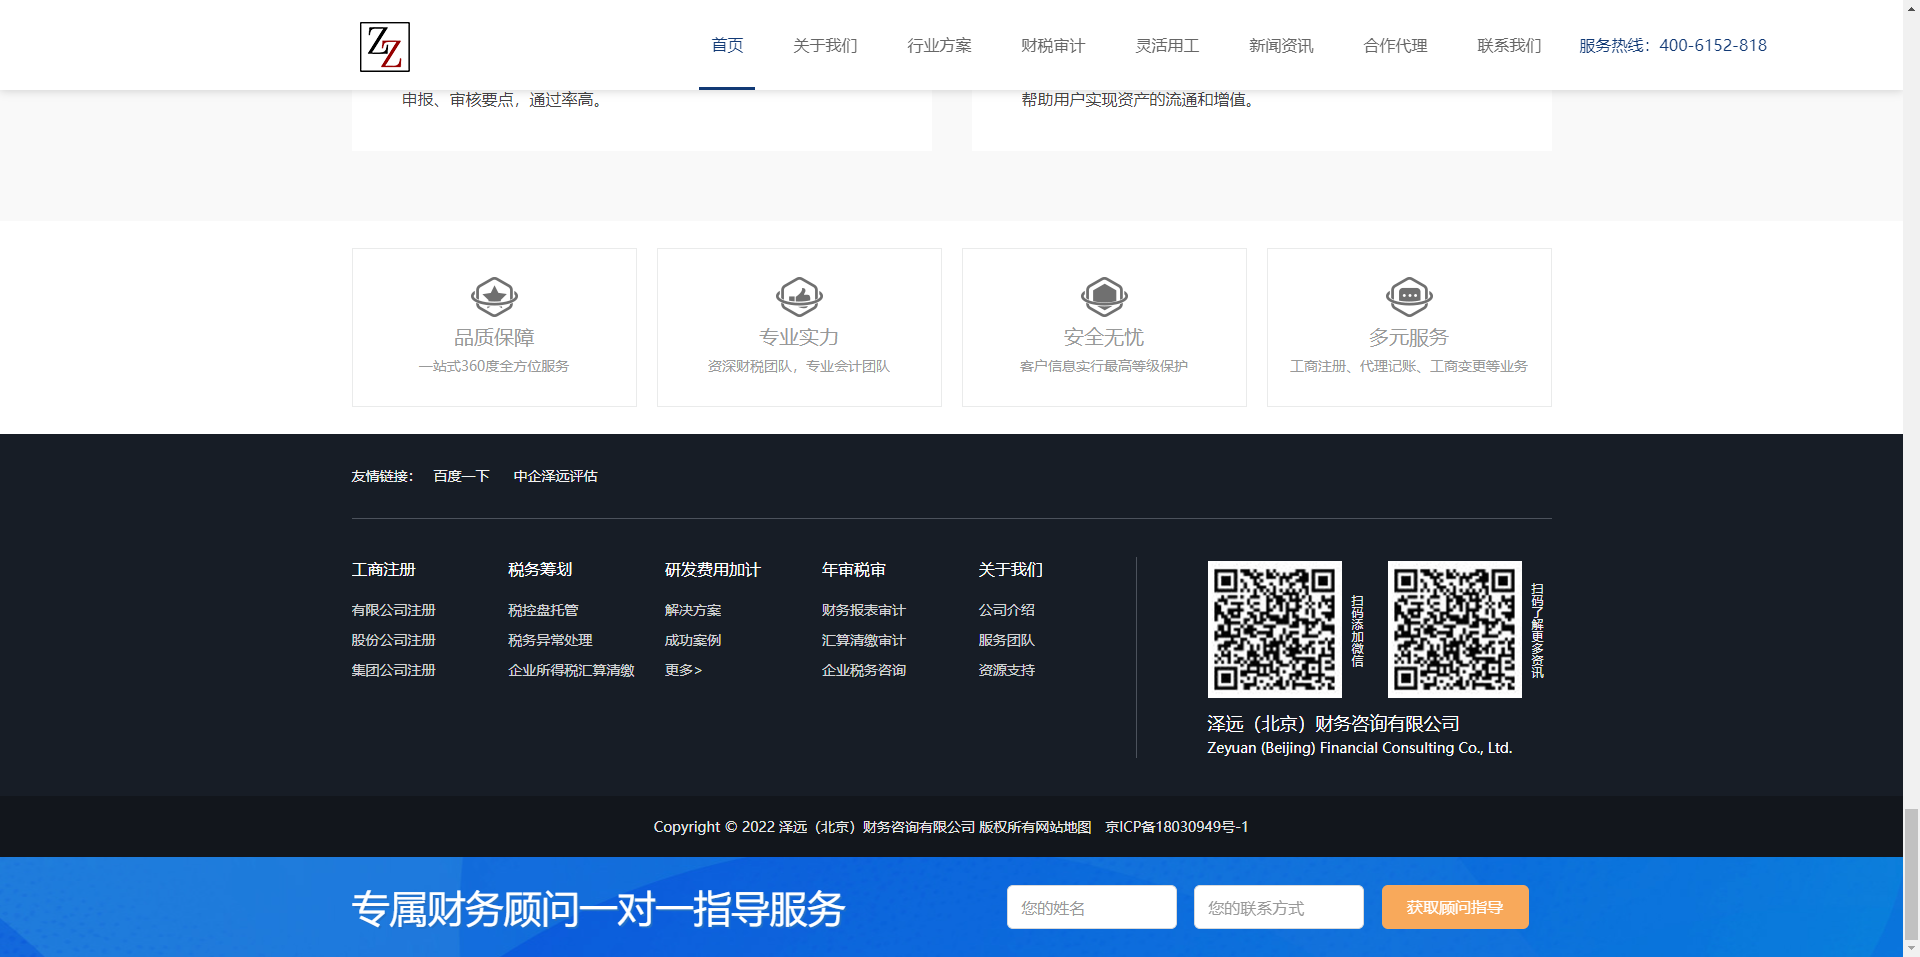Follow the 中企泽远评估 link
The image size is (1920, 957).
click(x=555, y=476)
